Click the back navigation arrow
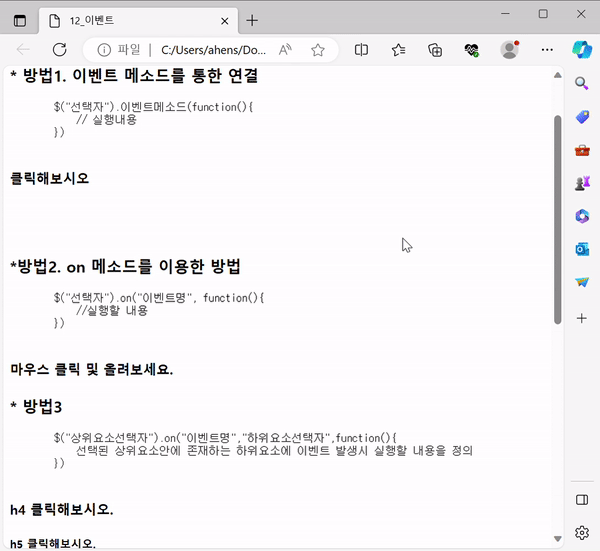The height and width of the screenshot is (551, 600). tap(23, 50)
